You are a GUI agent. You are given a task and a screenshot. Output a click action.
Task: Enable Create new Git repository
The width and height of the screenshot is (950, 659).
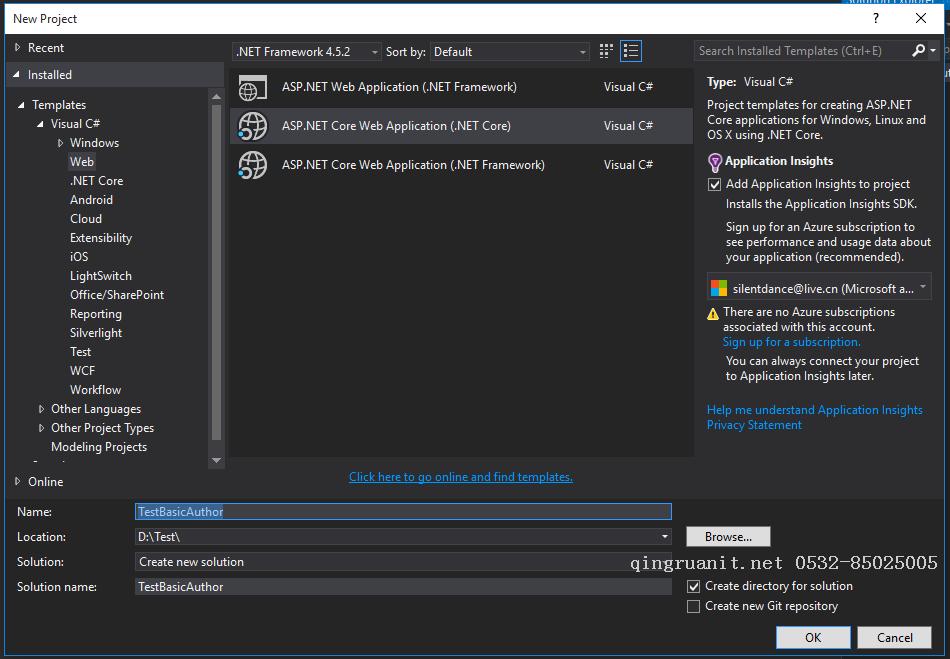coord(694,607)
